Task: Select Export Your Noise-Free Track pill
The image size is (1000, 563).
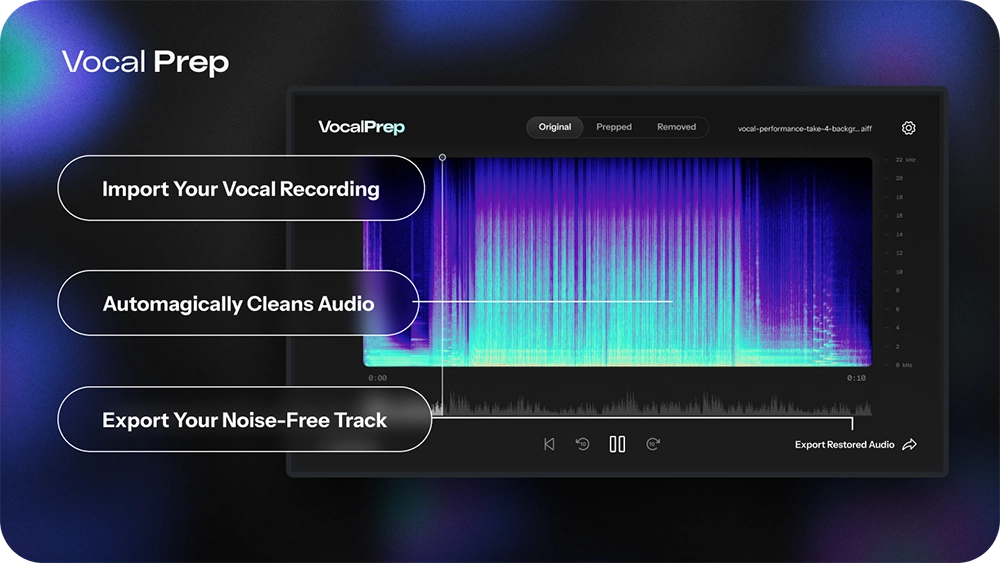Action: coord(244,419)
